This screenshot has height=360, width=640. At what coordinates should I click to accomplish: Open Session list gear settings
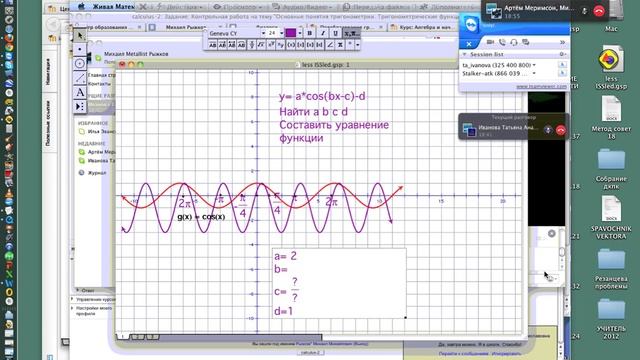562,54
